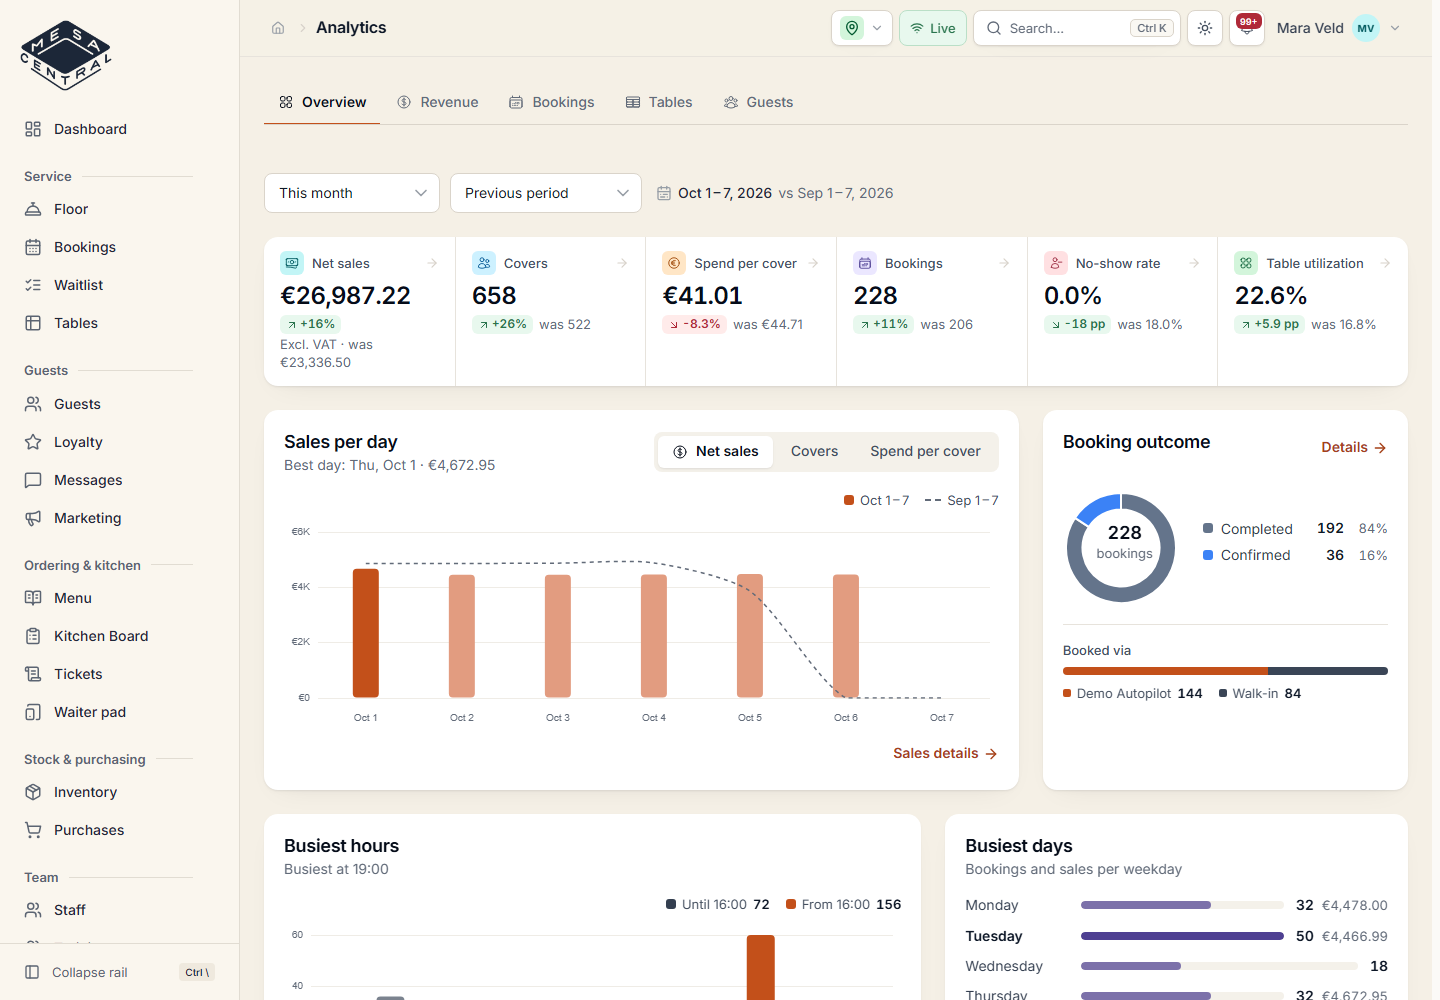Switch chart to Spend per cover

click(925, 452)
